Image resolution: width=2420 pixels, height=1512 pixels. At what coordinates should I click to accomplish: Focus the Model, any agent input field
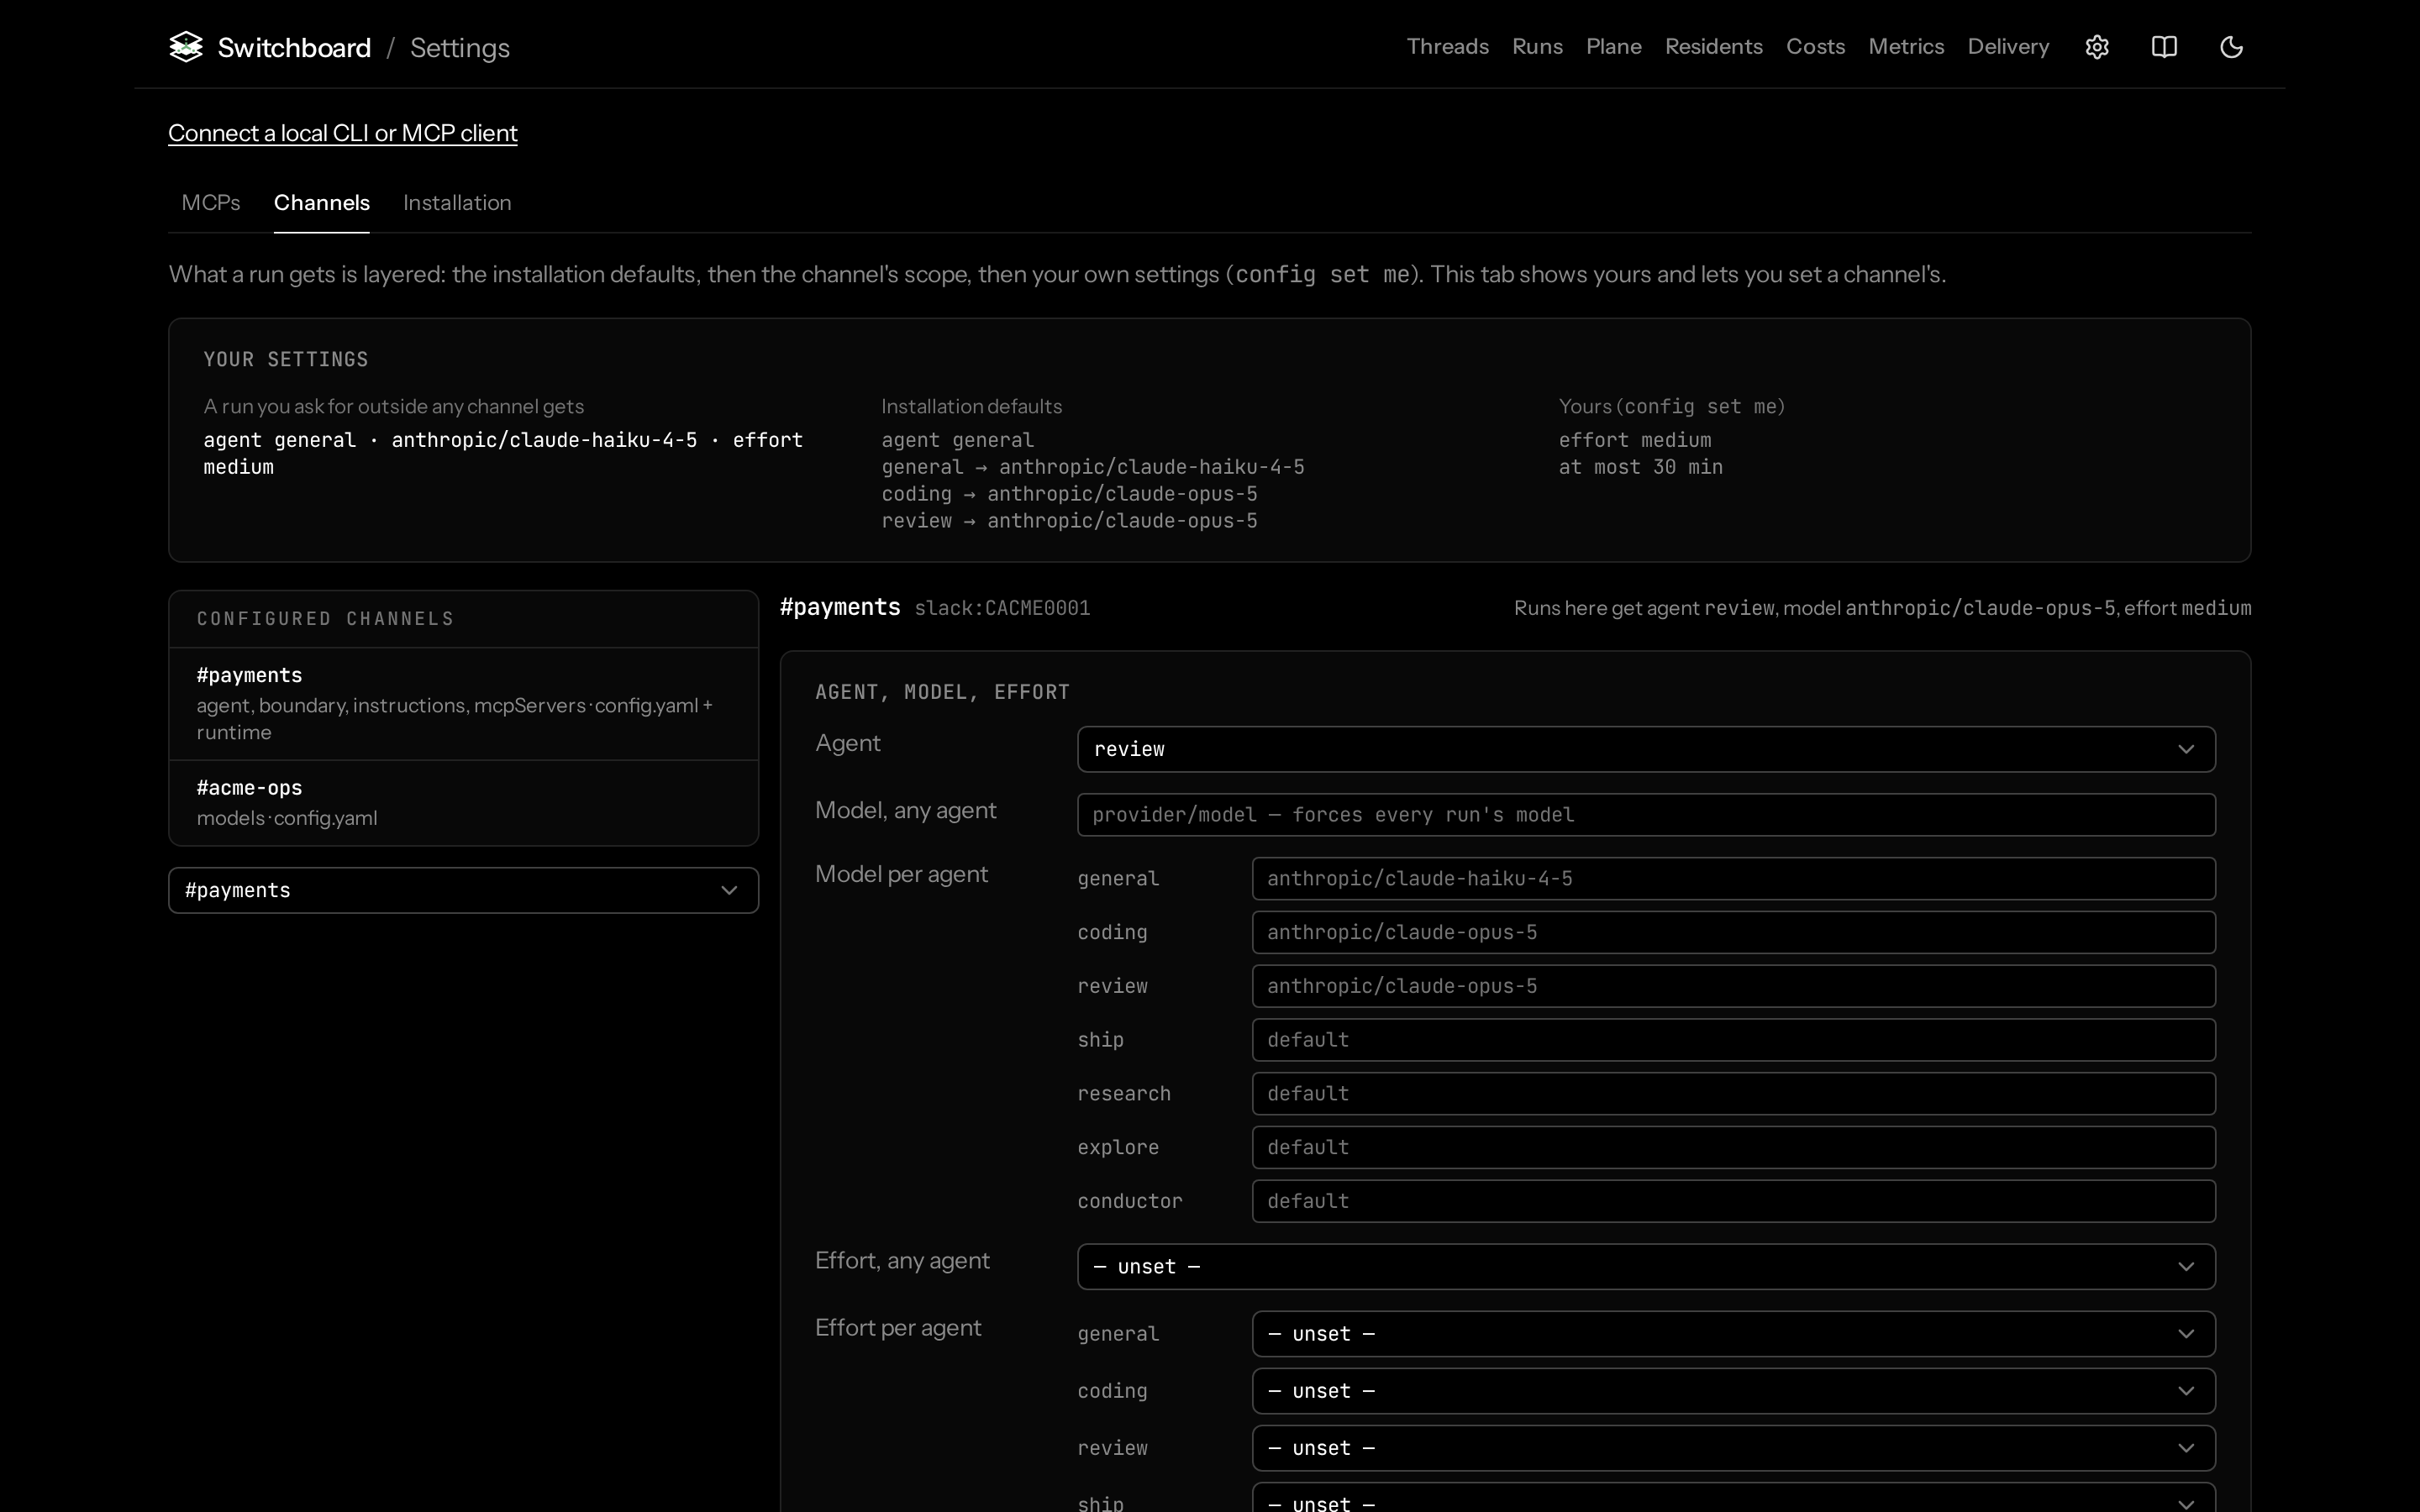click(x=1646, y=815)
